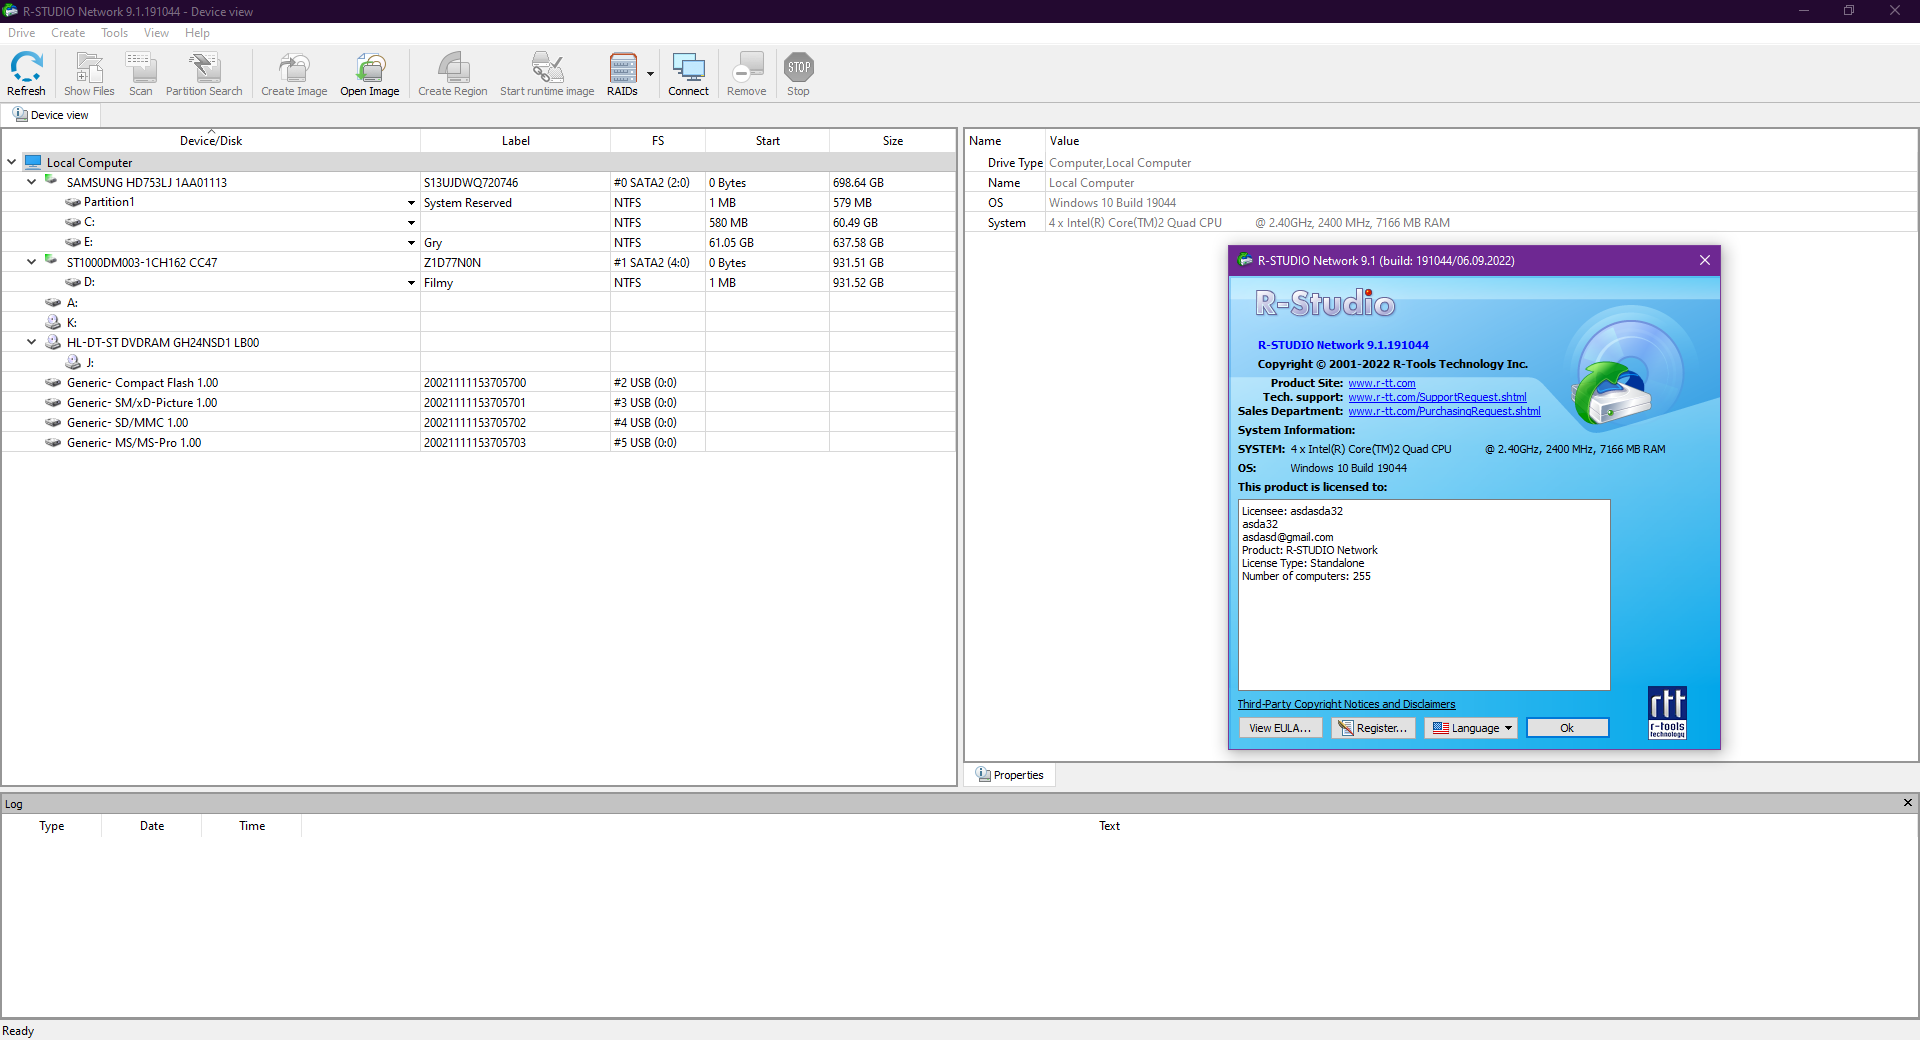
Task: Open the E: partition dropdown arrow
Action: [x=411, y=243]
